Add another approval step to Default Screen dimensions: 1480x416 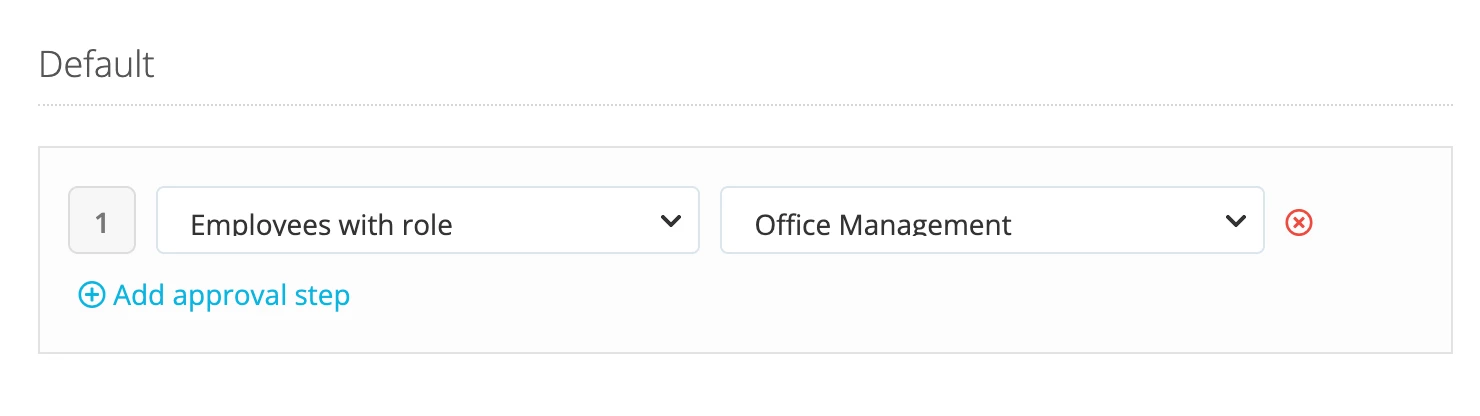[x=214, y=295]
